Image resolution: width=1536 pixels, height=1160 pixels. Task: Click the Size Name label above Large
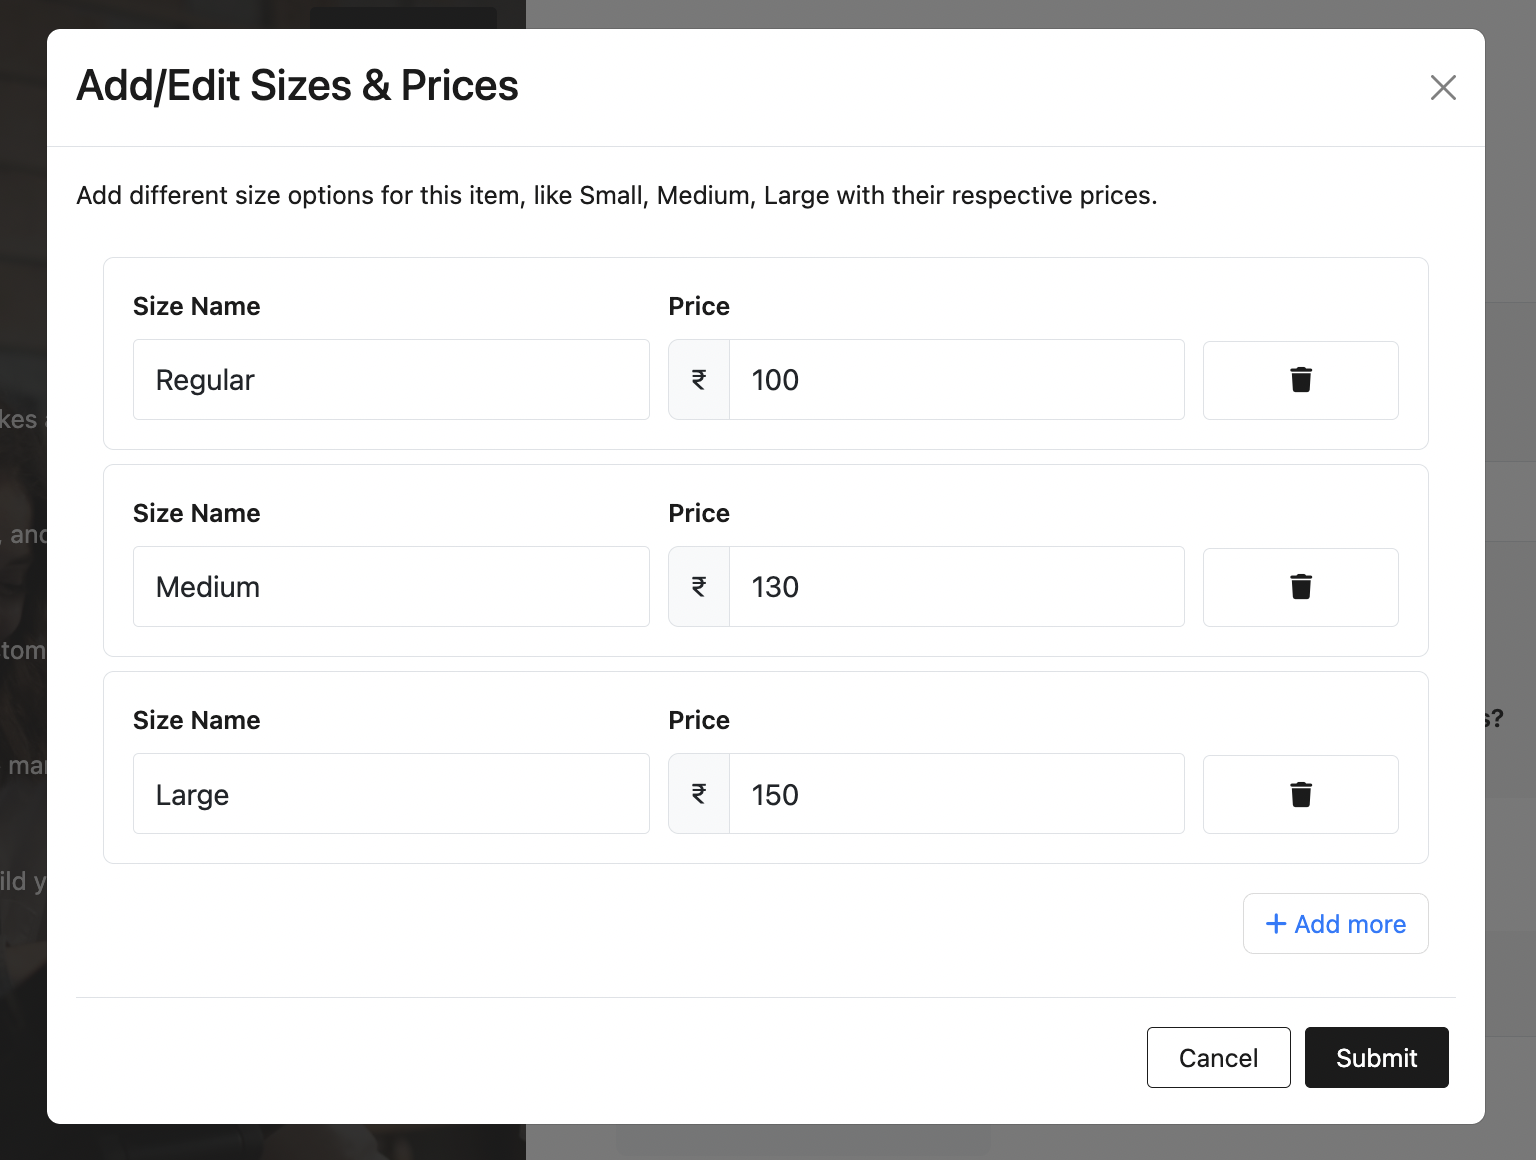[x=197, y=721]
